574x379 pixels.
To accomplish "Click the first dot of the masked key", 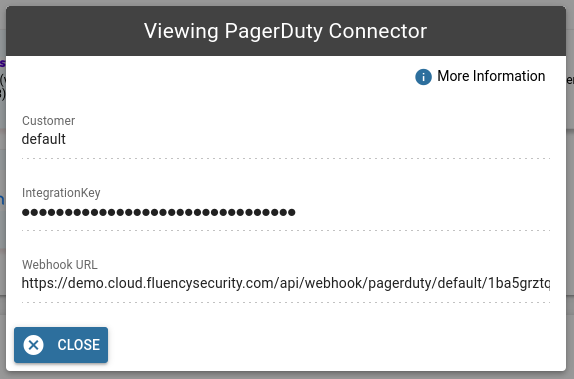I will 25,212.
